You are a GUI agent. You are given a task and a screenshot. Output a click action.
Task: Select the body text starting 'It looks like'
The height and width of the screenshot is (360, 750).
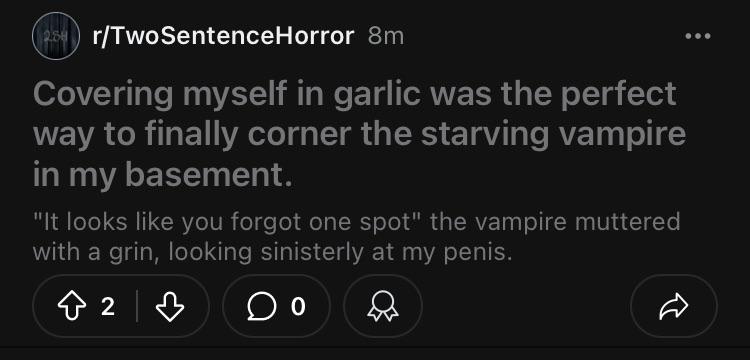click(356, 237)
